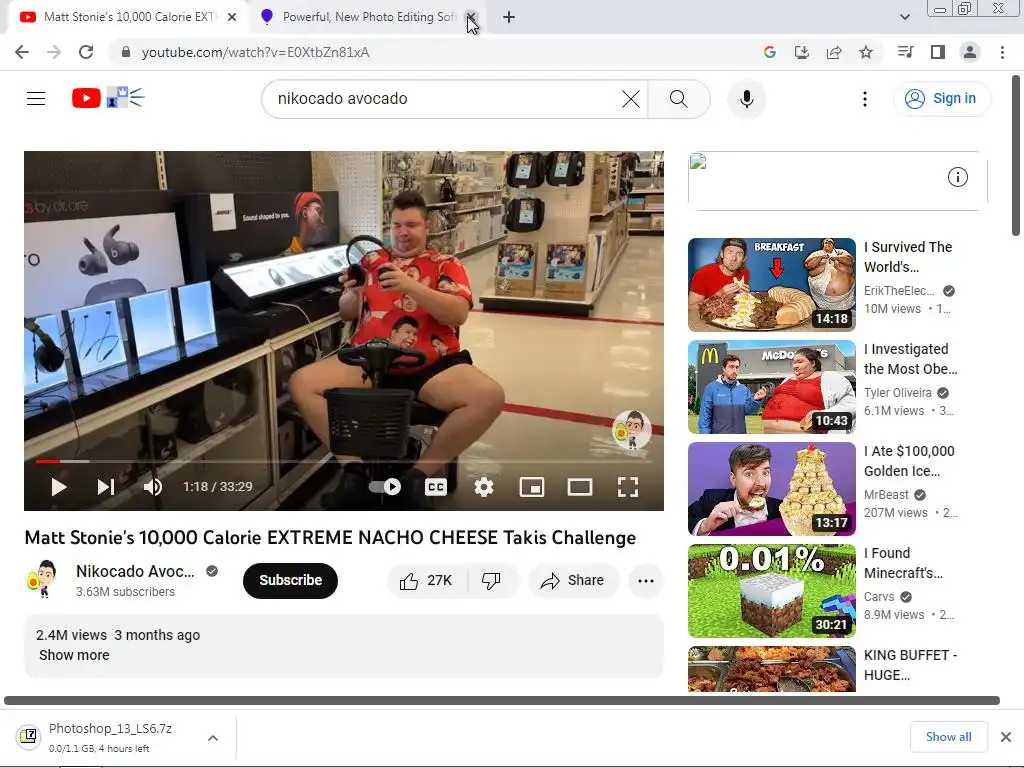The height and width of the screenshot is (768, 1024).
Task: Enter full screen mode
Action: tap(628, 487)
